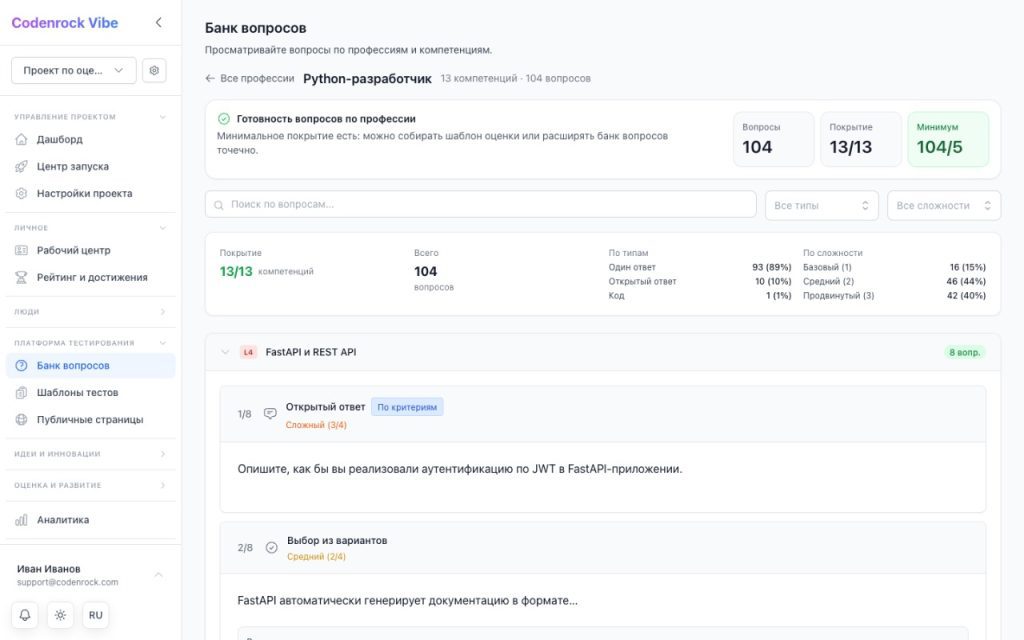Click the globe icon for Публичные страницы
The width and height of the screenshot is (1024, 640).
click(x=22, y=420)
